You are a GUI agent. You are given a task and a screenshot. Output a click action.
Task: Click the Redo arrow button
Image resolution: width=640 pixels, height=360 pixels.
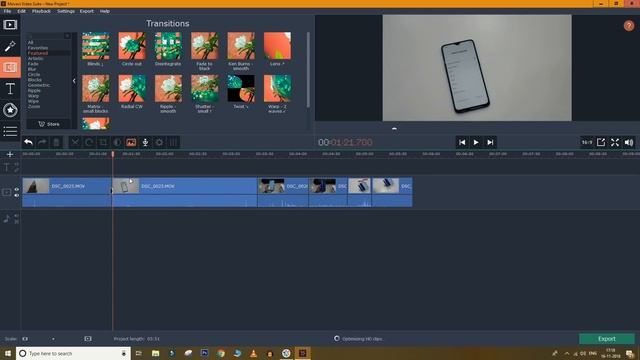(x=42, y=142)
